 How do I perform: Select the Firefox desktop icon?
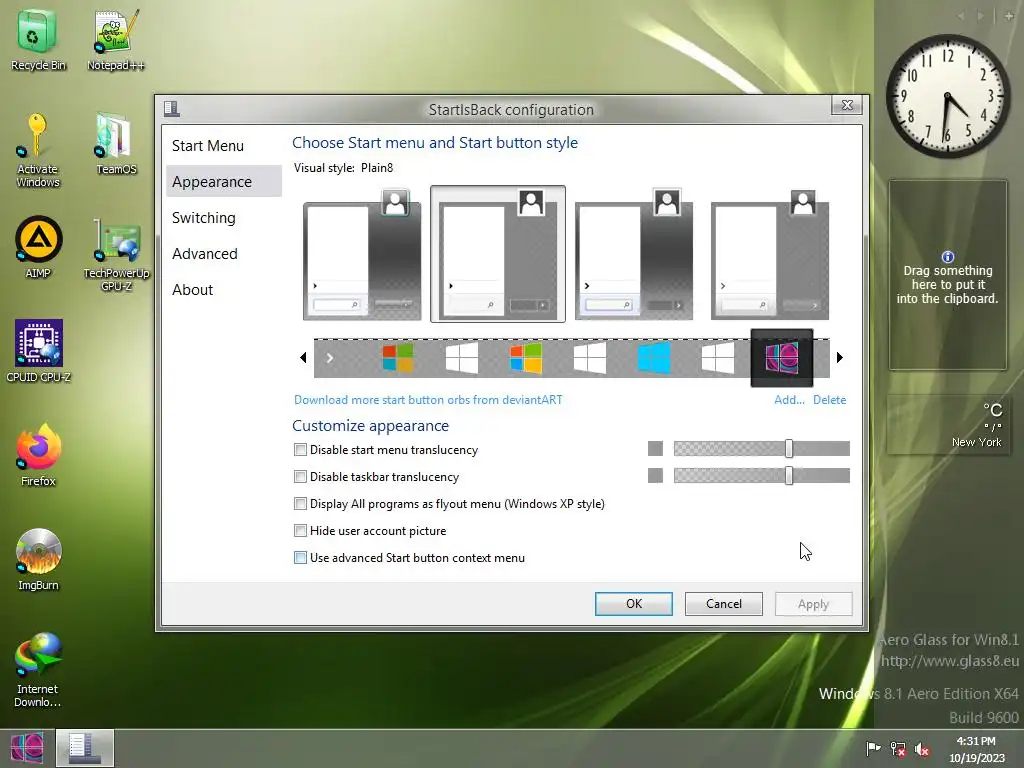[38, 455]
